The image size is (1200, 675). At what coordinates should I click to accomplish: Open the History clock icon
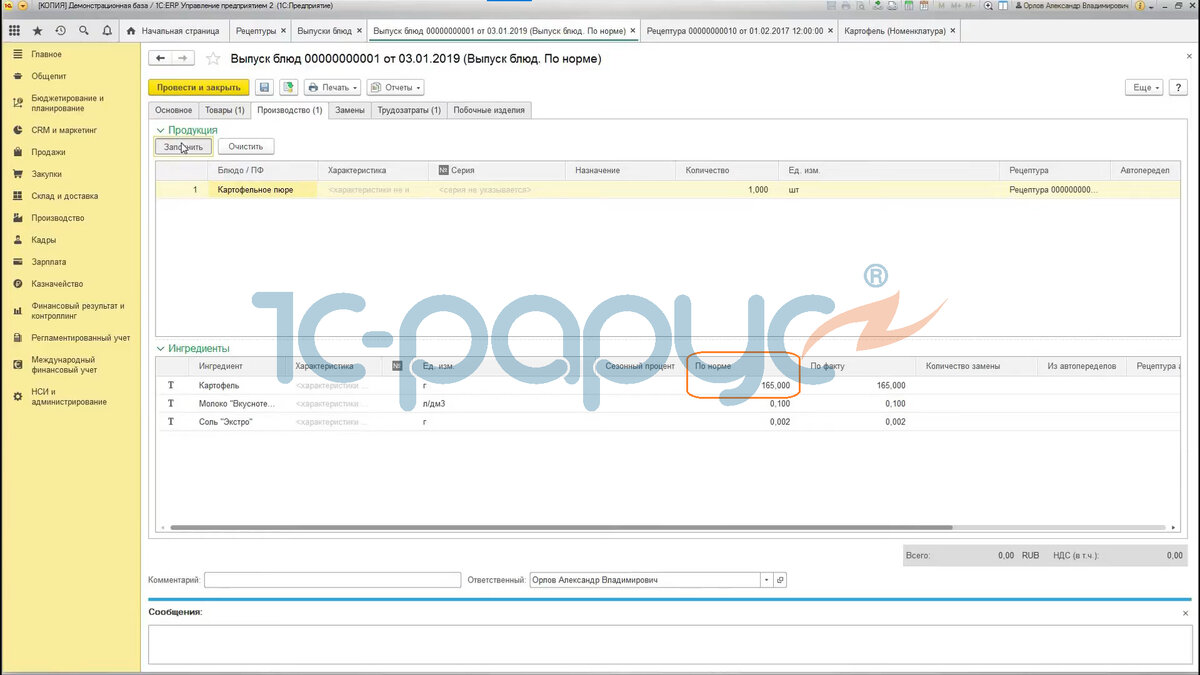61,31
